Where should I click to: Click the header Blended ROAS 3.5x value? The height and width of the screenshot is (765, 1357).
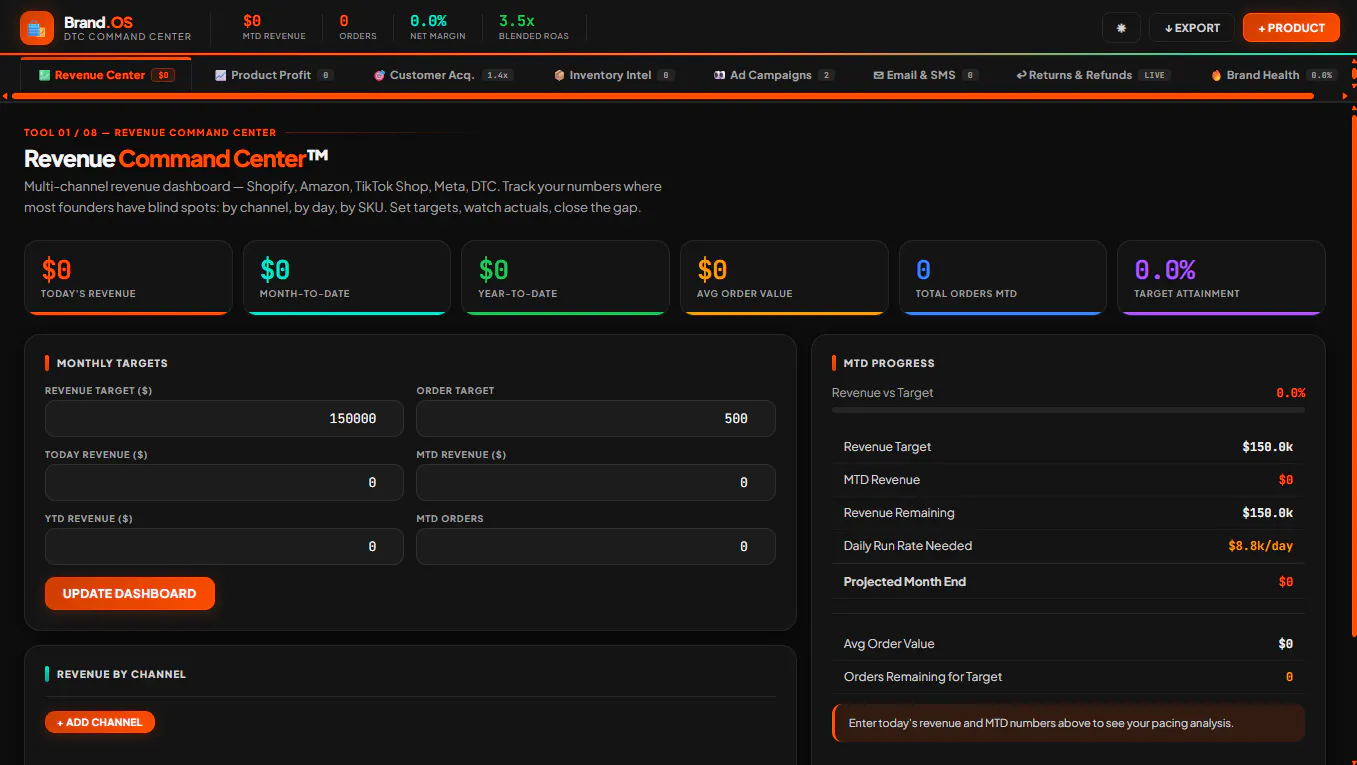point(517,21)
